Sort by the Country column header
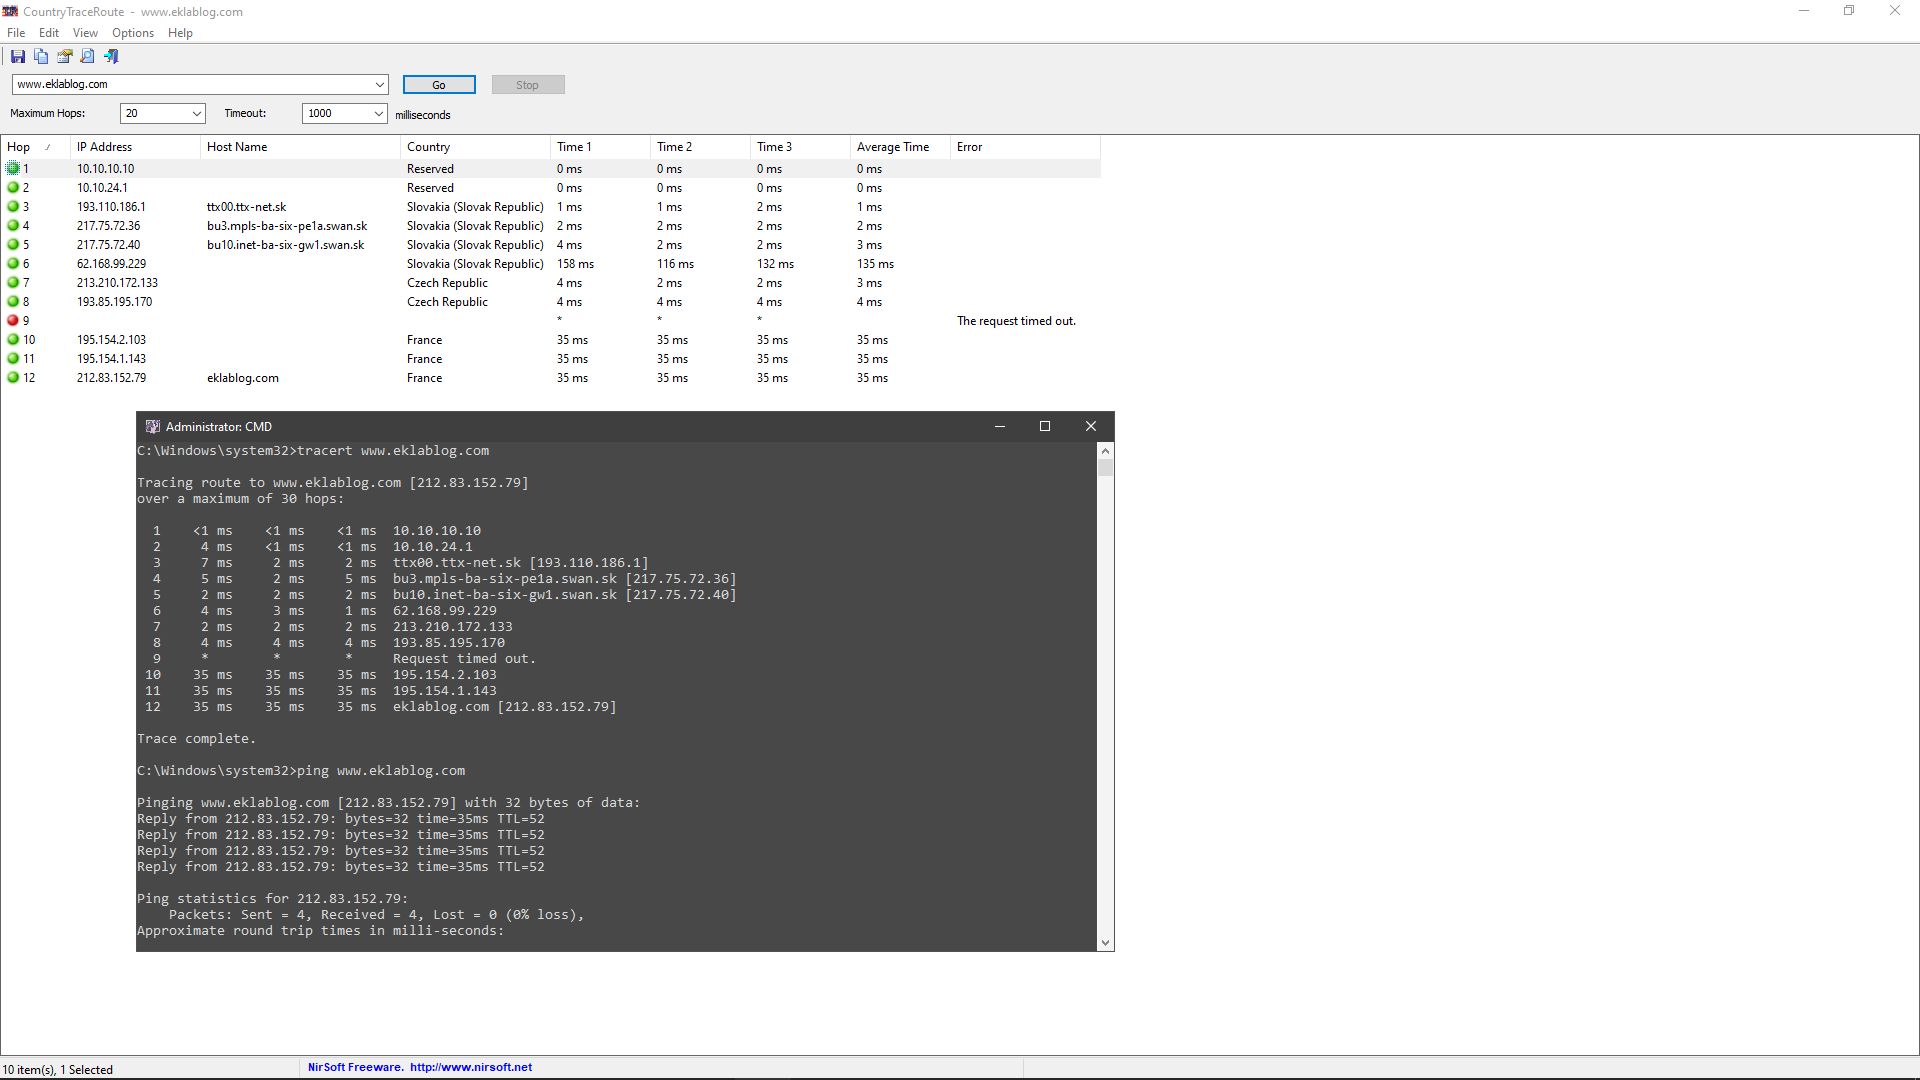 click(x=475, y=147)
